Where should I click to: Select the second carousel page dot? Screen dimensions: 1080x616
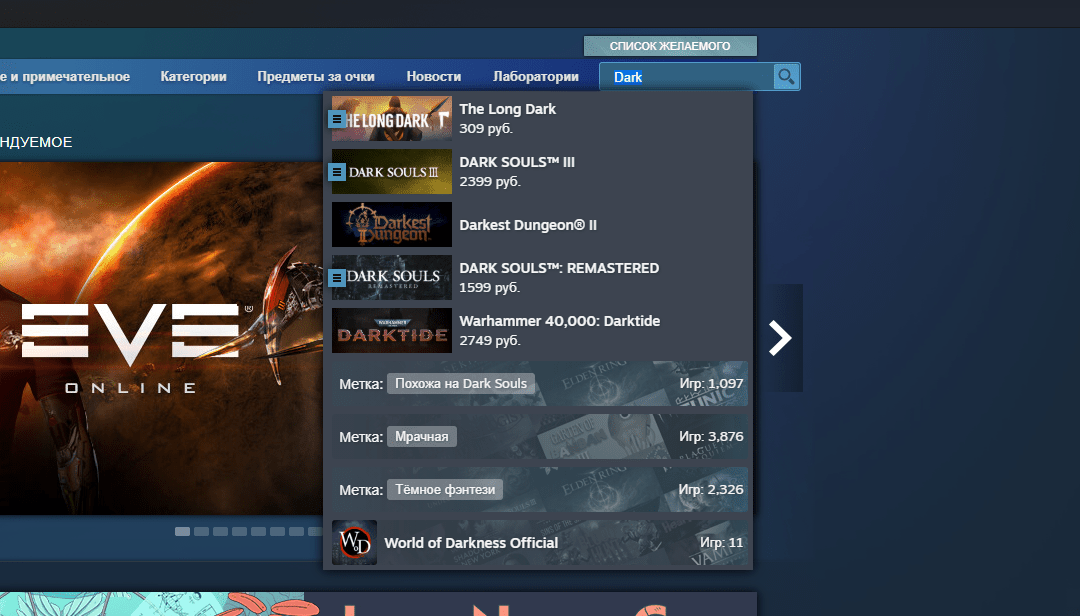[x=201, y=531]
